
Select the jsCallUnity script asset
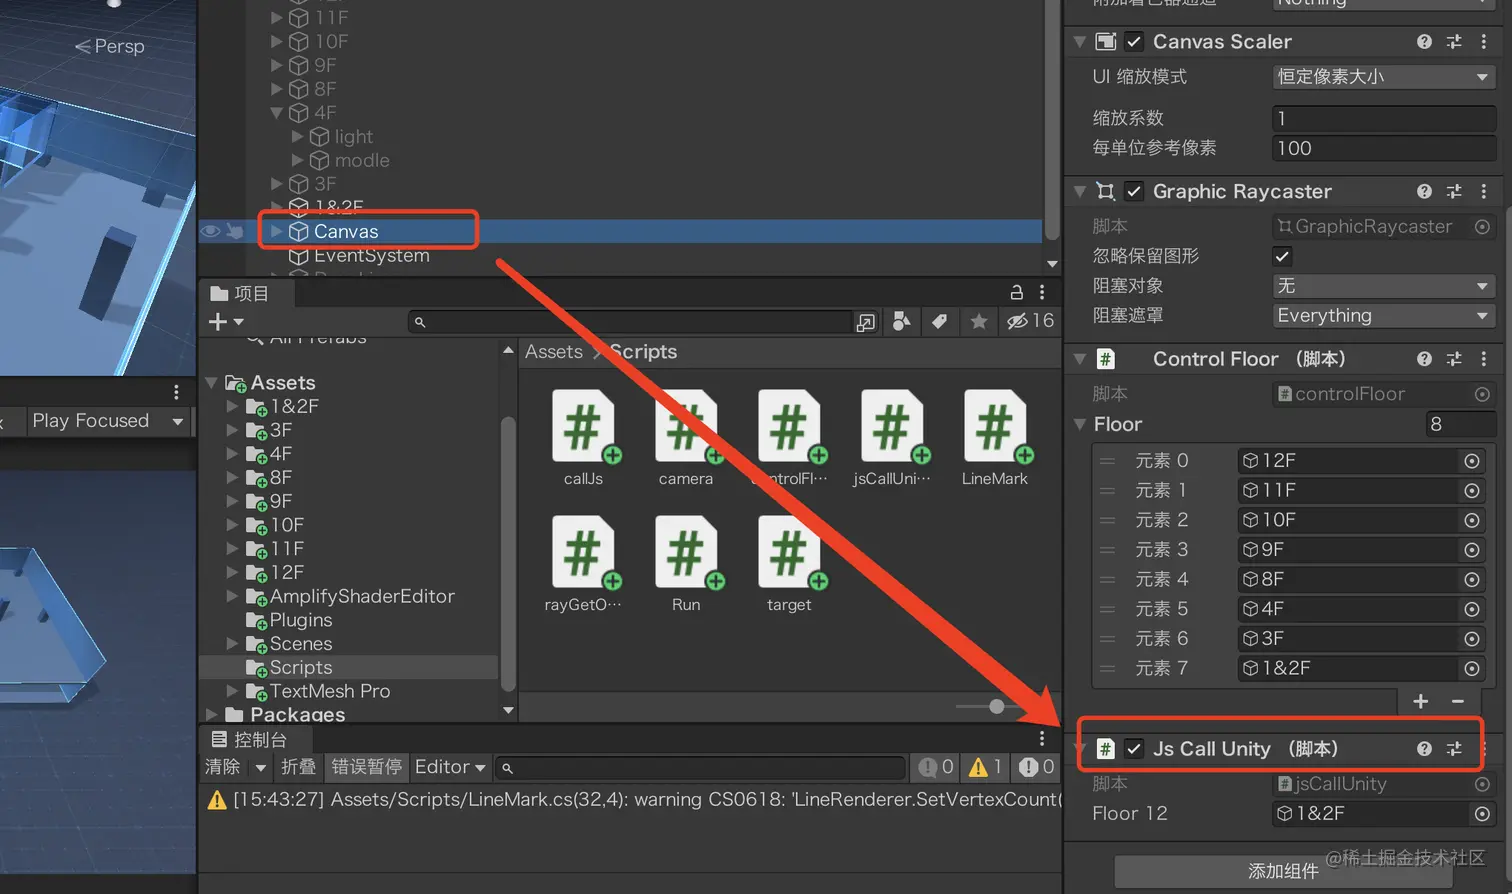tap(892, 438)
